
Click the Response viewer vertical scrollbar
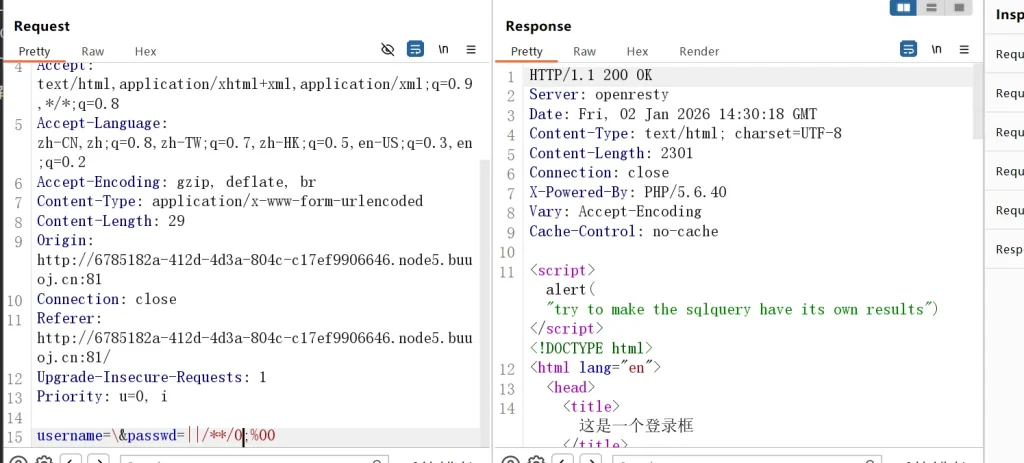tap(977, 250)
